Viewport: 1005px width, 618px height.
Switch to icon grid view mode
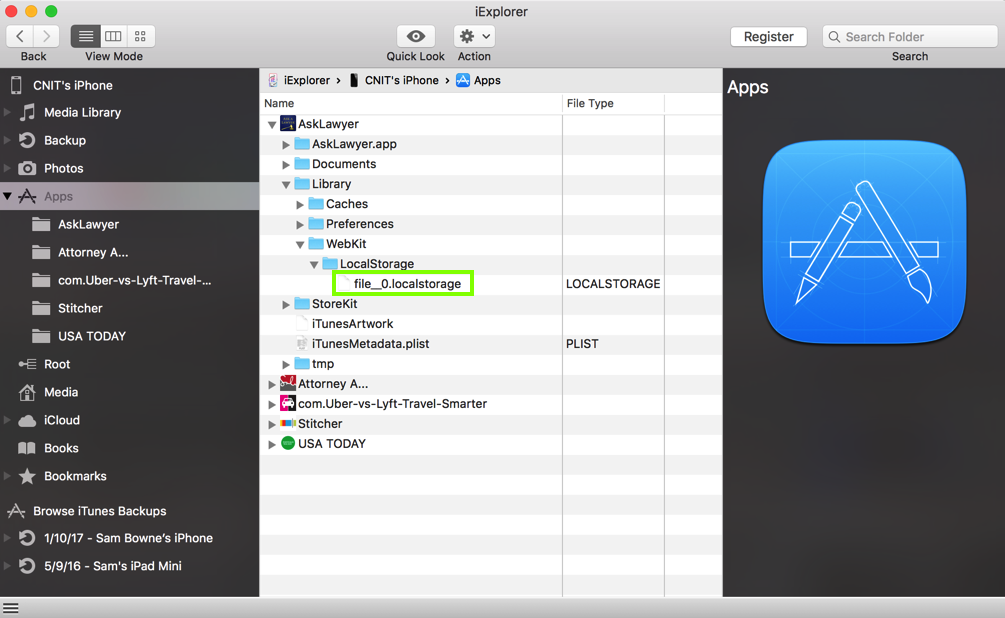(x=140, y=37)
